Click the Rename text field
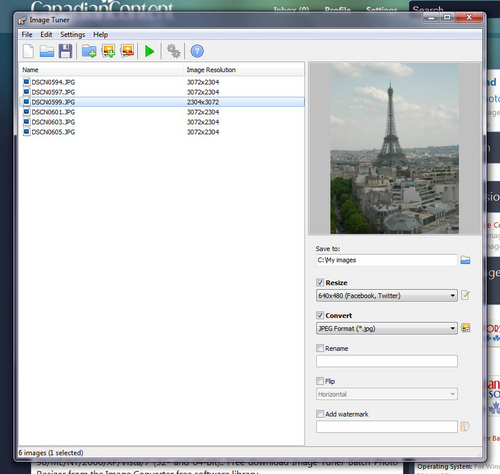This screenshot has width=500, height=474. coord(387,361)
